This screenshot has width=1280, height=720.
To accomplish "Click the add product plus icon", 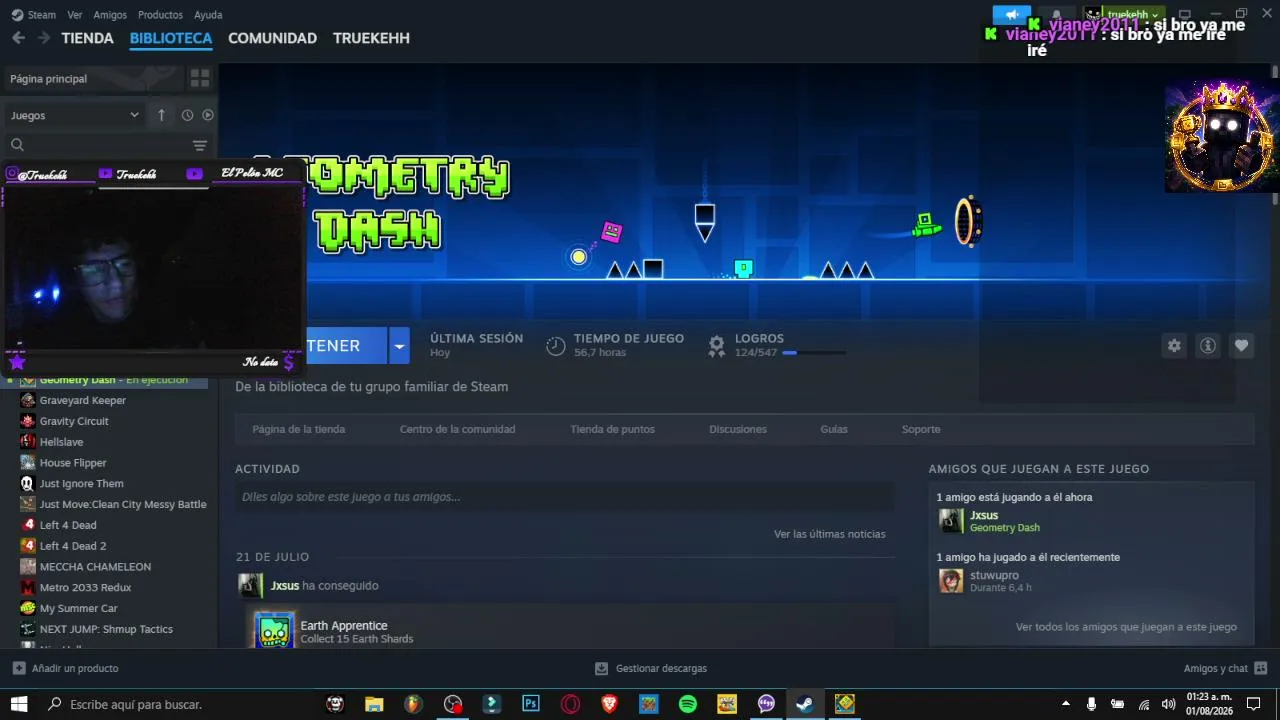I will coord(19,668).
